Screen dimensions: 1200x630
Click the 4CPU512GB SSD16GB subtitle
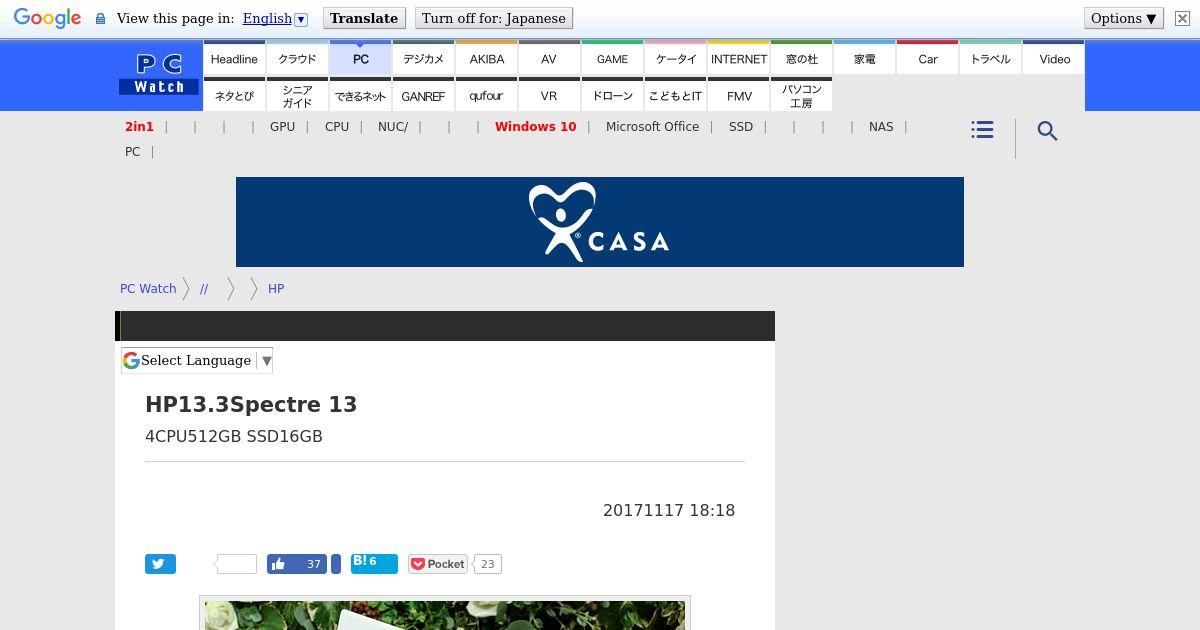tap(234, 436)
